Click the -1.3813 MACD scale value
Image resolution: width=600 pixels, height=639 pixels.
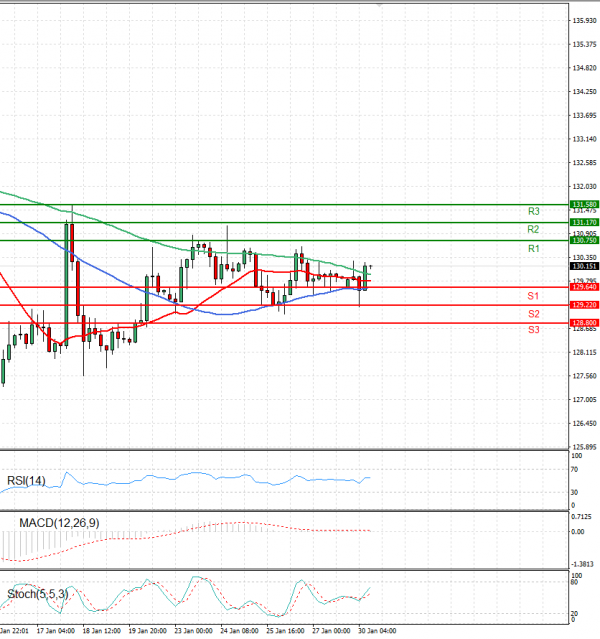(582, 564)
